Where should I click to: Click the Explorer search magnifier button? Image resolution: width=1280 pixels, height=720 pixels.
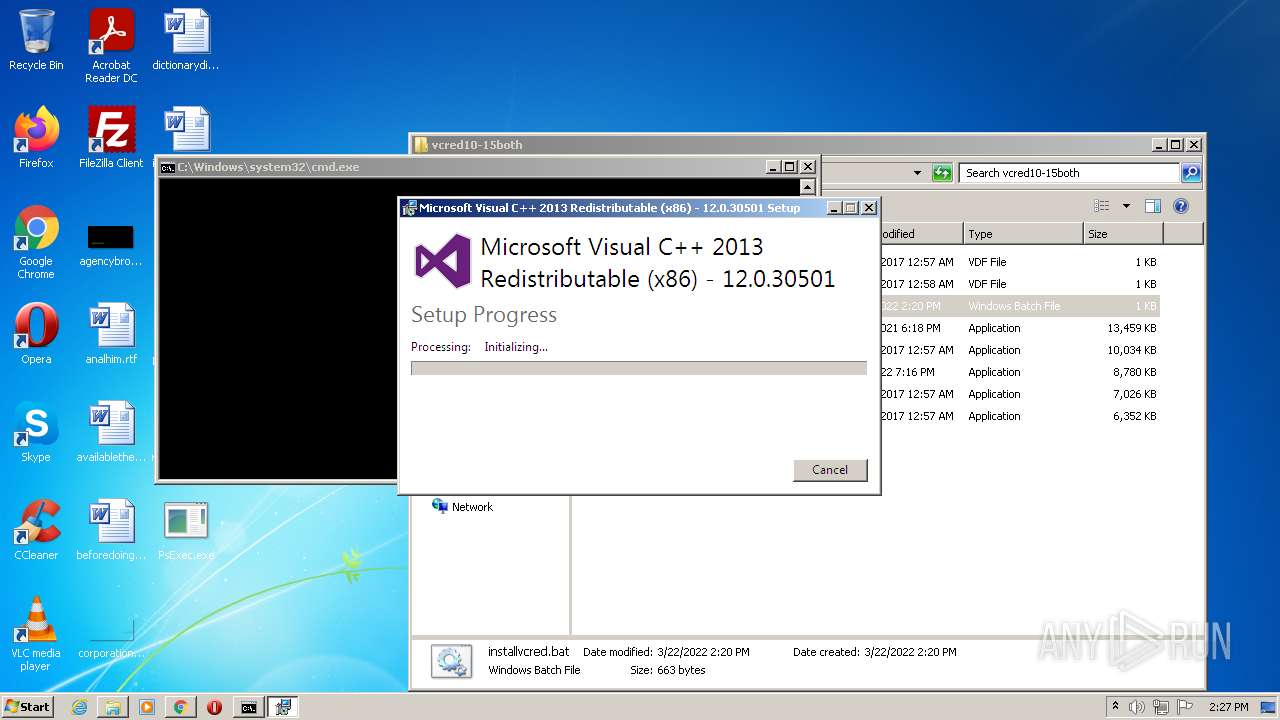[1191, 173]
